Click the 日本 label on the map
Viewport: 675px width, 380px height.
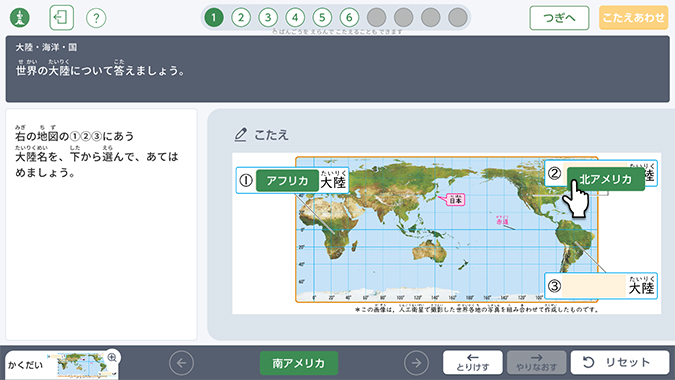point(455,200)
